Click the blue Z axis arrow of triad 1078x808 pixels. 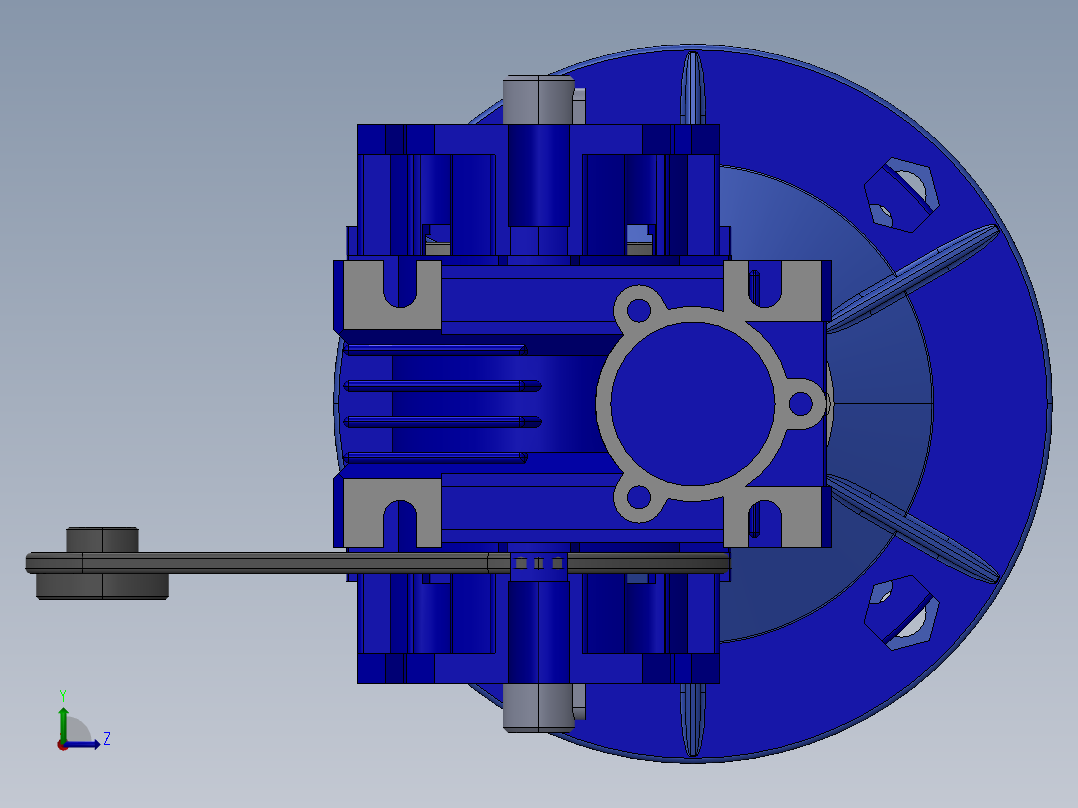tap(84, 744)
